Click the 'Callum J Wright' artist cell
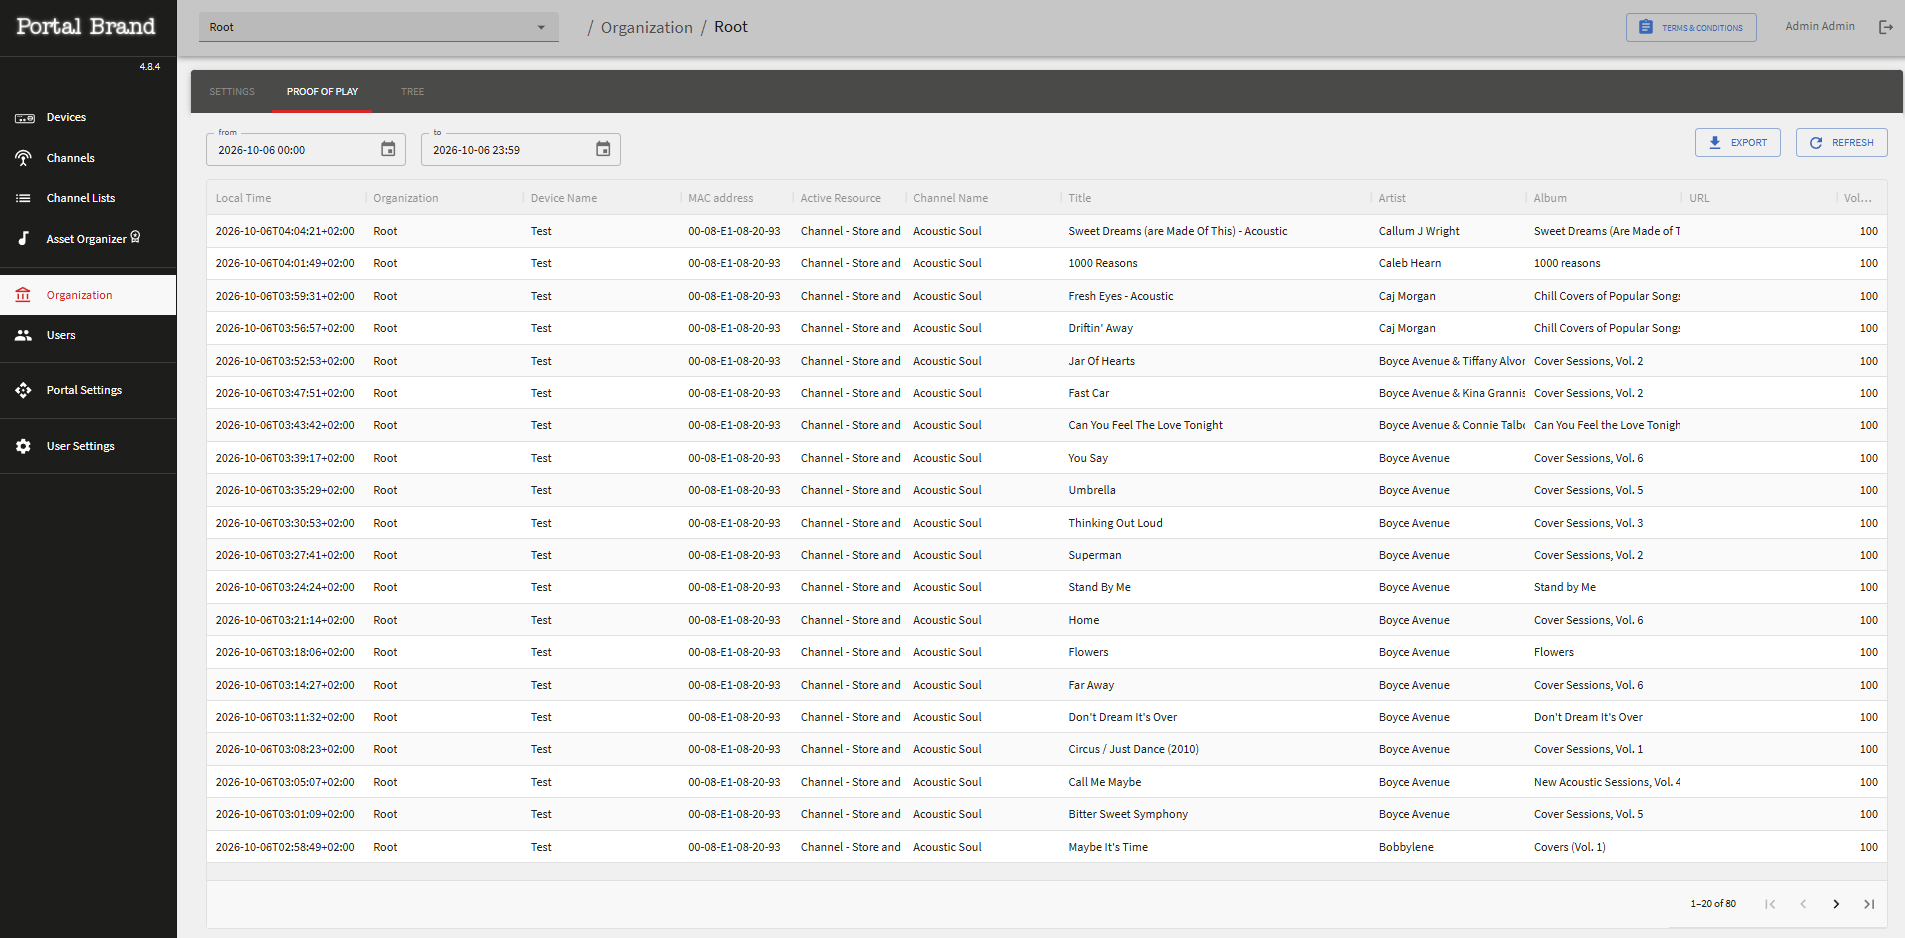This screenshot has width=1905, height=938. (1419, 231)
